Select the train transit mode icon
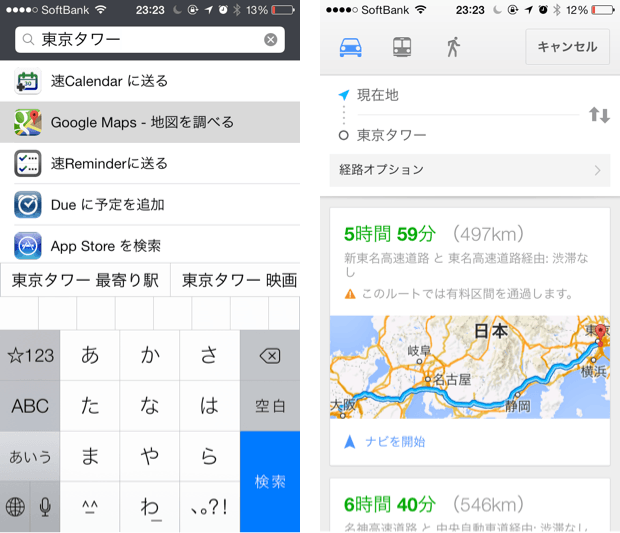Screen dimensions: 620x533 click(402, 47)
